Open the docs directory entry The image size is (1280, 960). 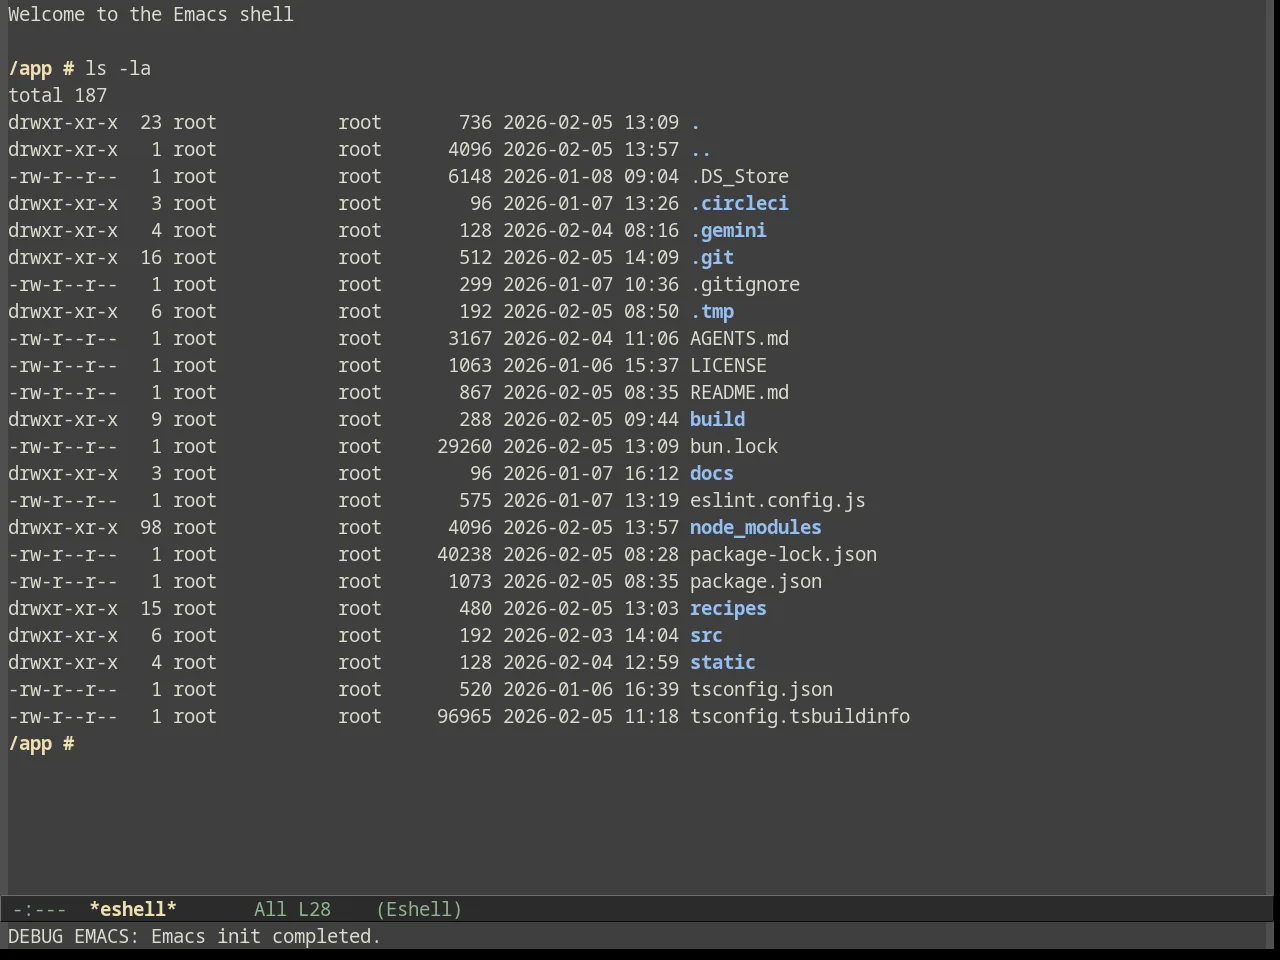coord(712,473)
